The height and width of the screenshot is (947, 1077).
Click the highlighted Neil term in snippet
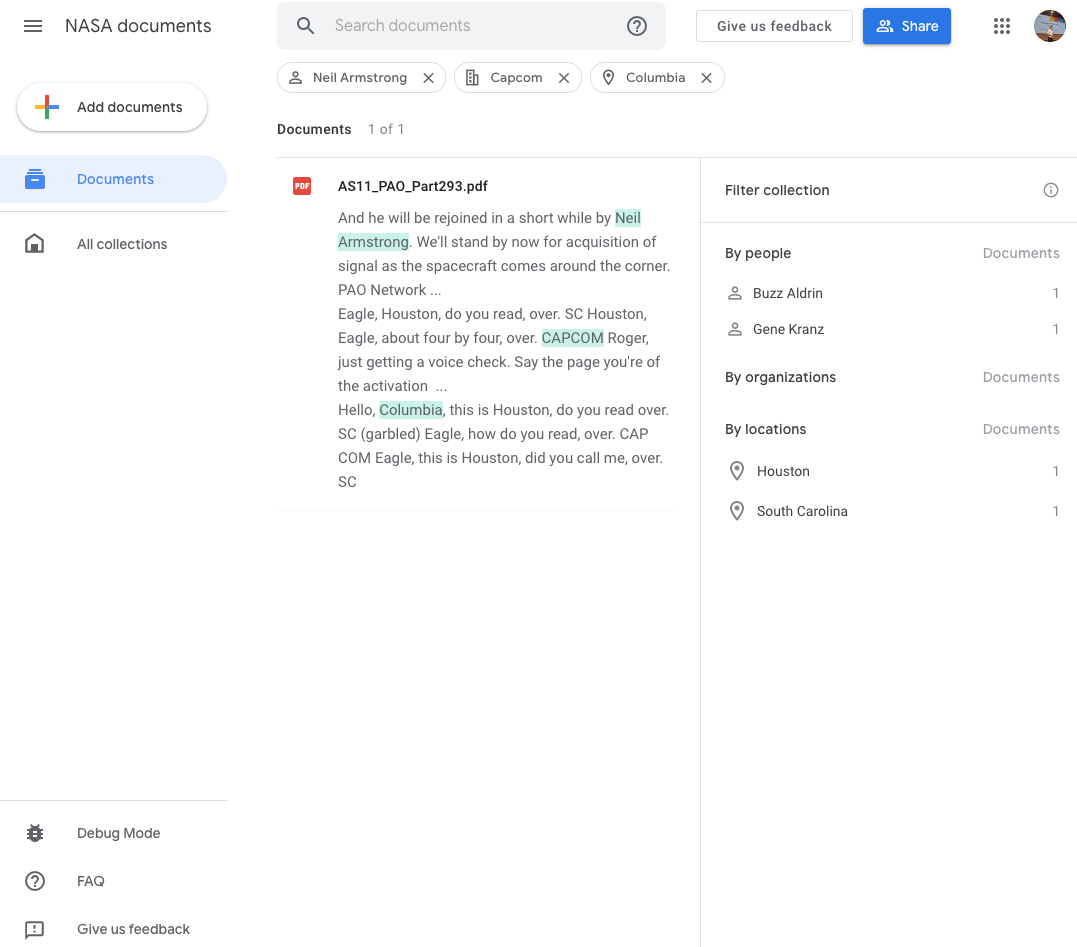coord(628,218)
